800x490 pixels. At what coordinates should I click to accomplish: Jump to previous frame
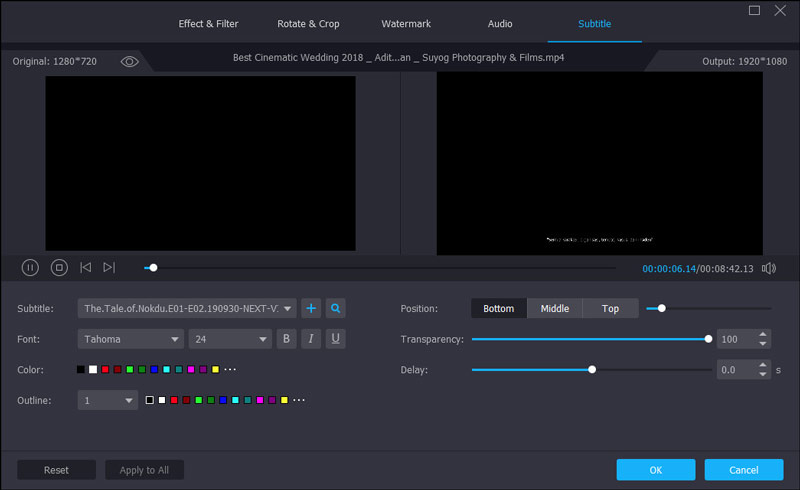(x=86, y=268)
